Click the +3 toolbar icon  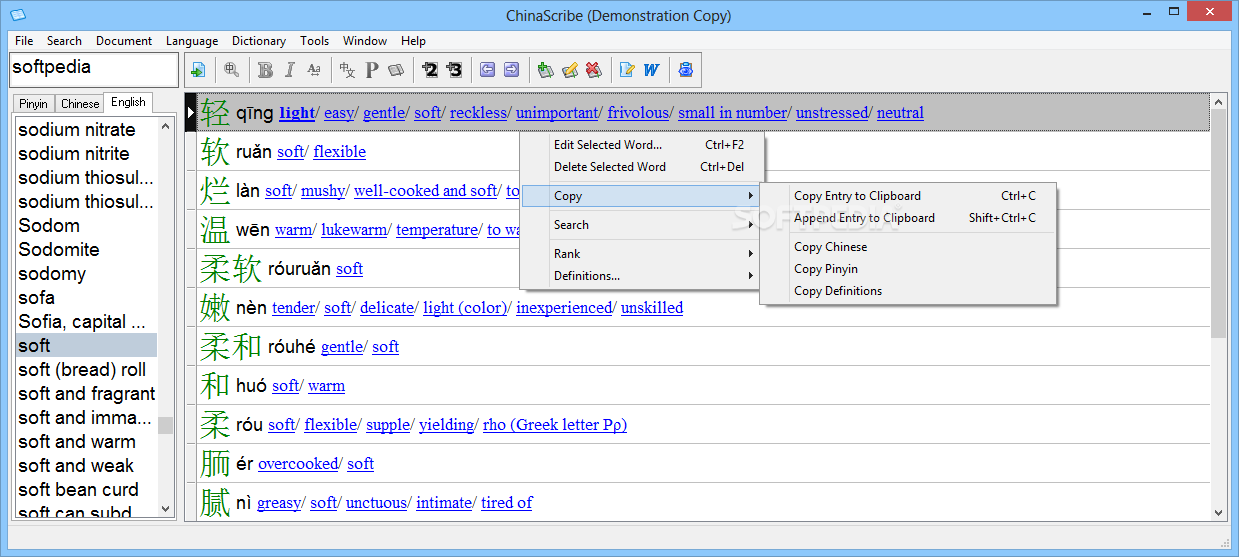click(454, 70)
